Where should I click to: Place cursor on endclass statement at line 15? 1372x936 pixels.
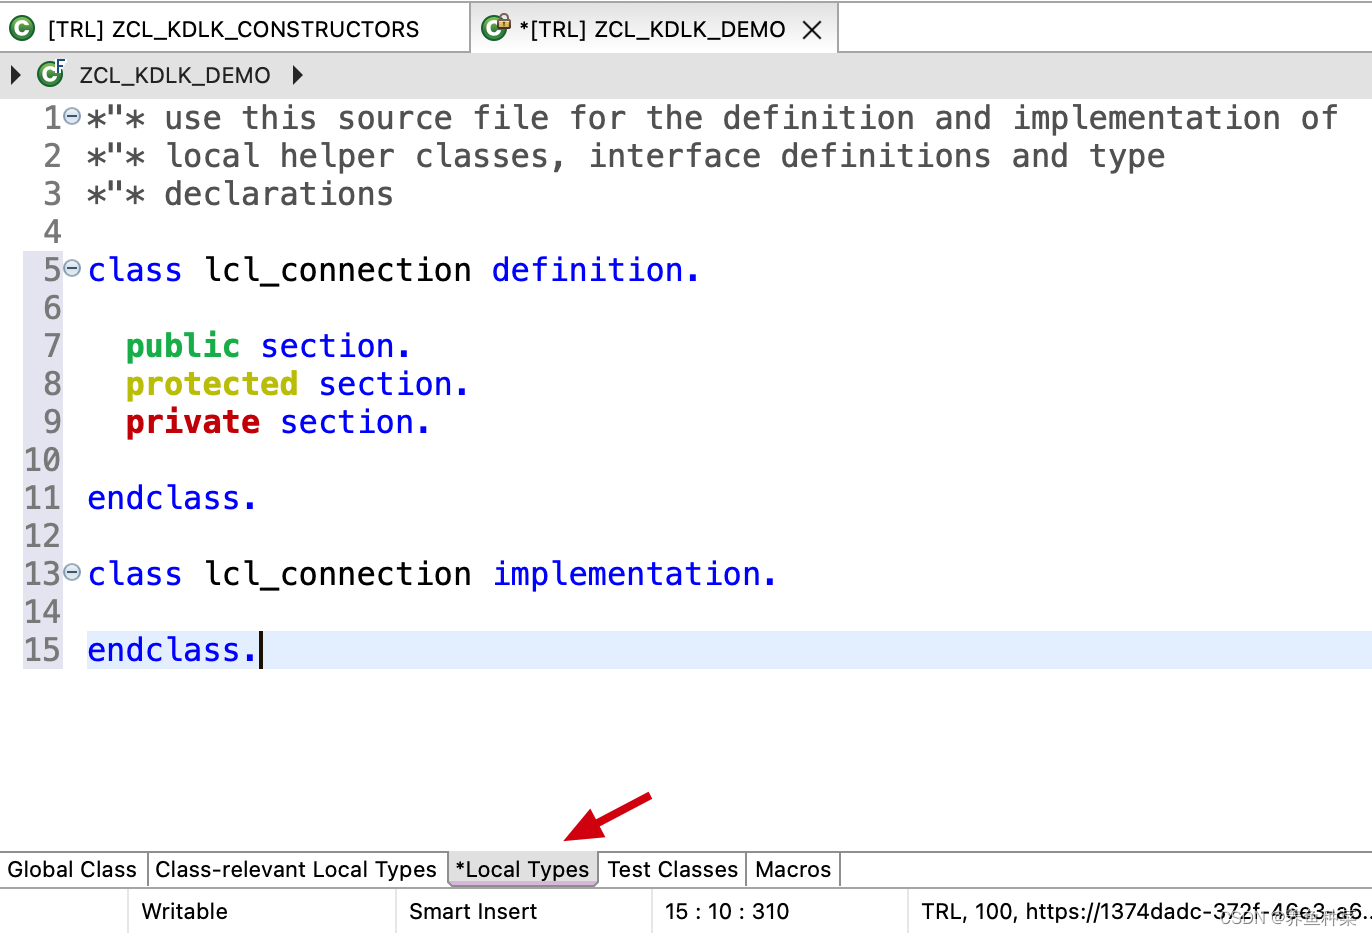[170, 649]
